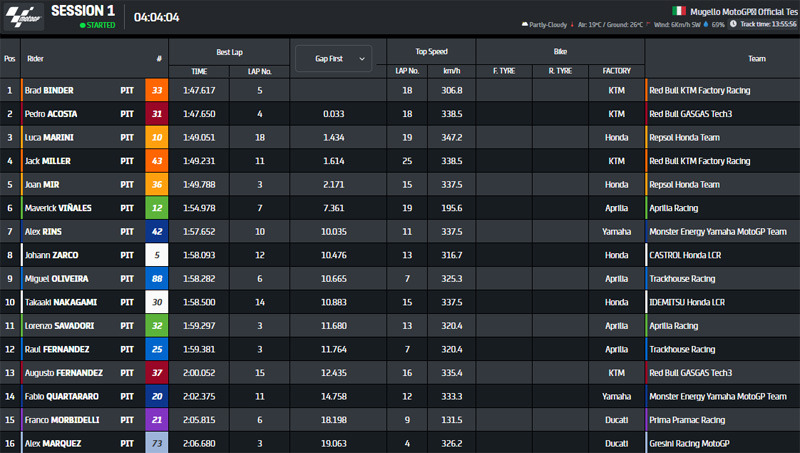Click the MotoGP logo
This screenshot has width=800, height=453.
point(22,16)
